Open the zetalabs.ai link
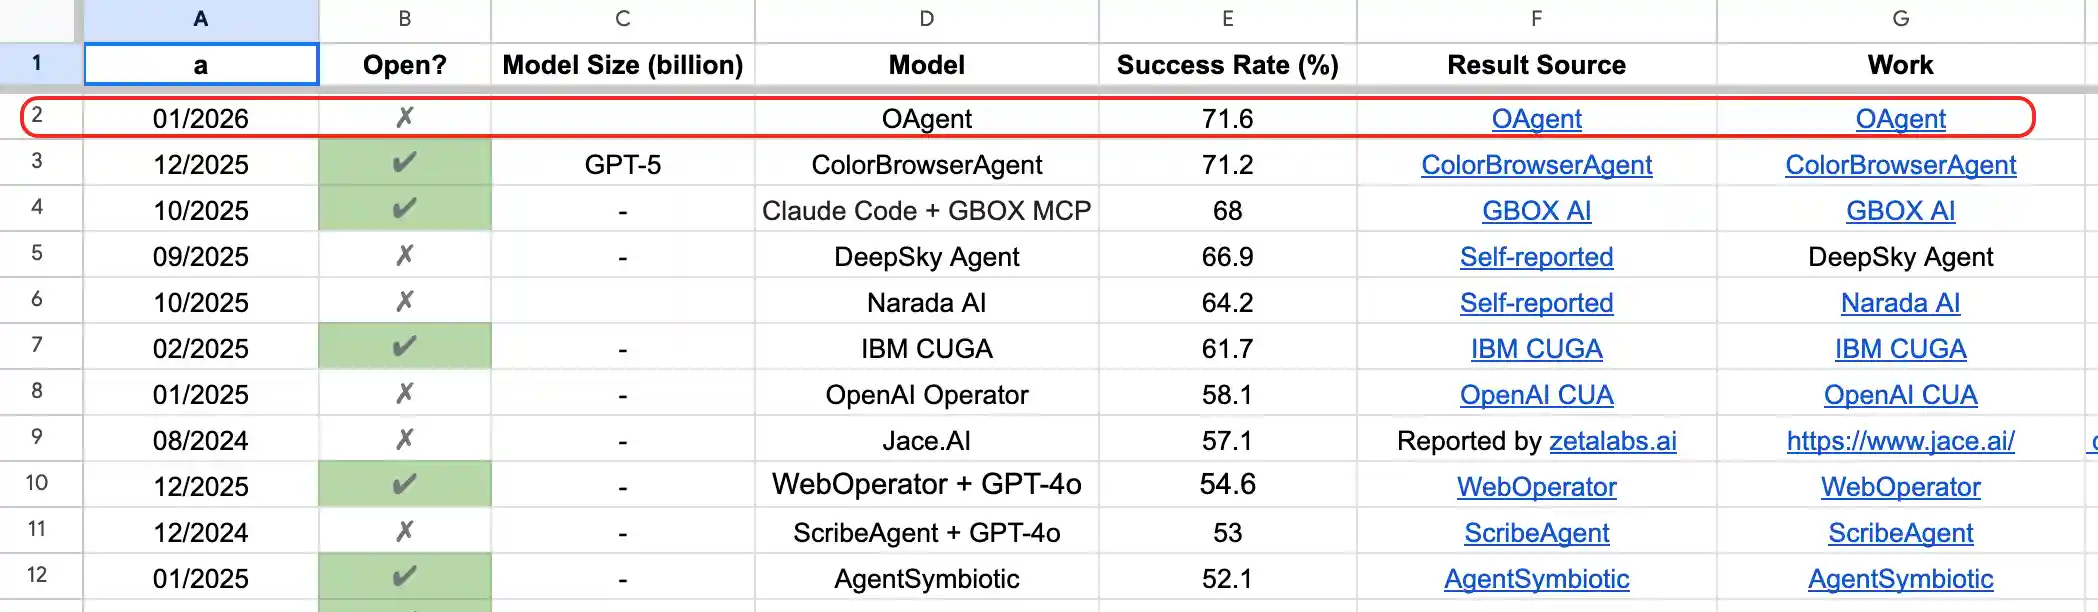Viewport: 2098px width, 612px height. click(1612, 441)
